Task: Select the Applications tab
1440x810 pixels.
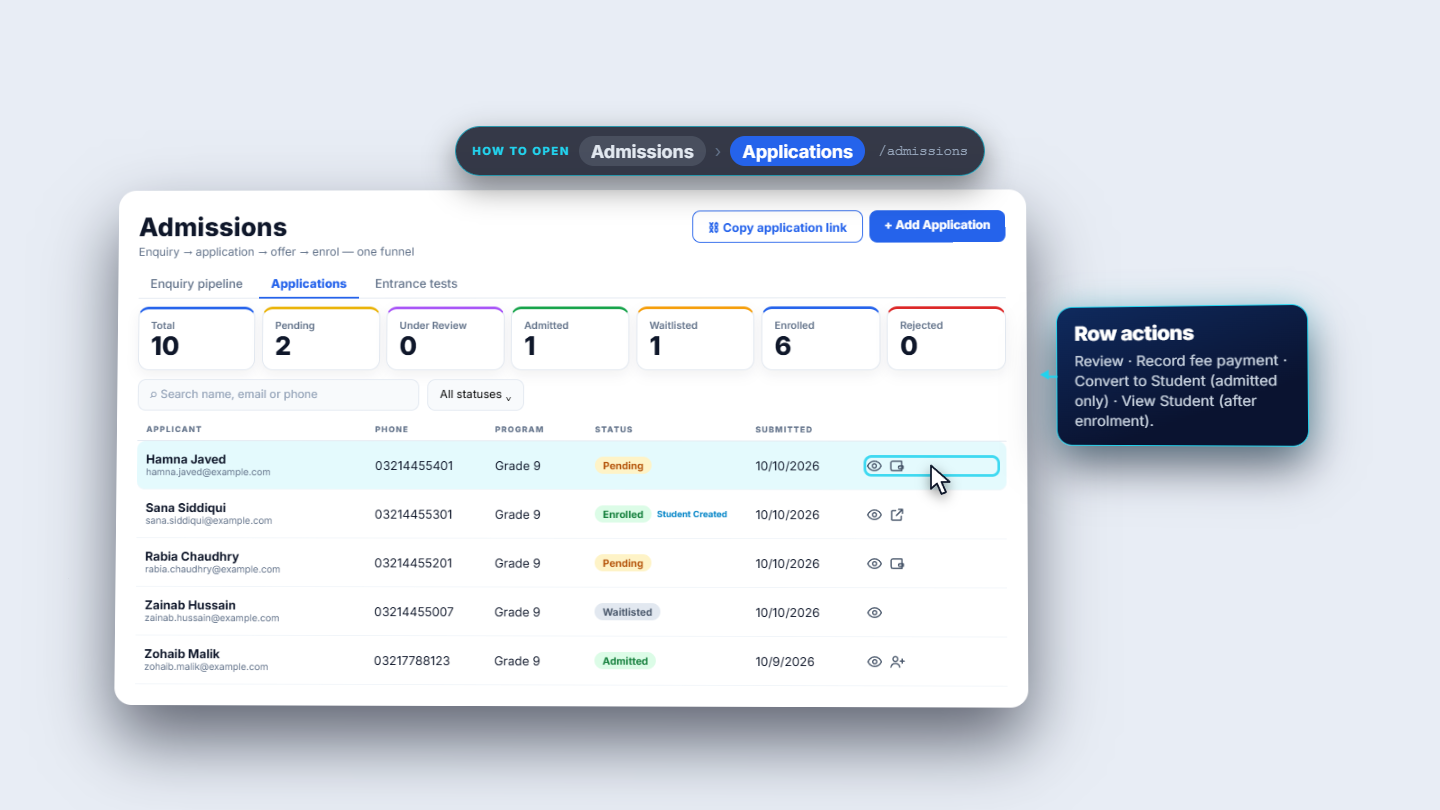Action: 309,284
